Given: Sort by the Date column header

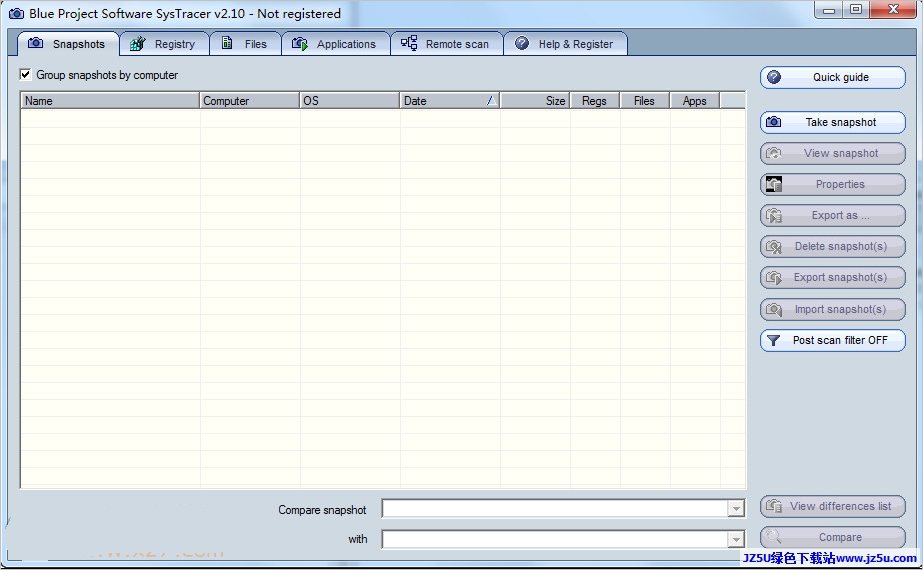Looking at the screenshot, I should pos(450,101).
